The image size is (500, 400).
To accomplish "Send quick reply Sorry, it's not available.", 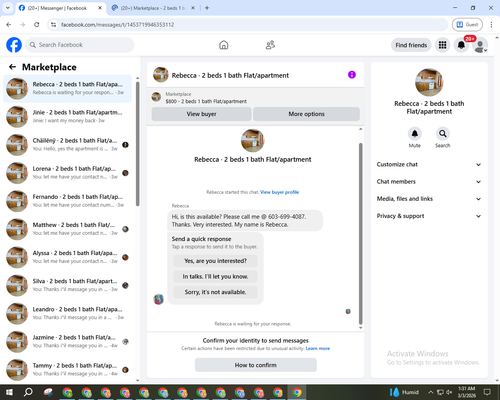I will (x=215, y=292).
